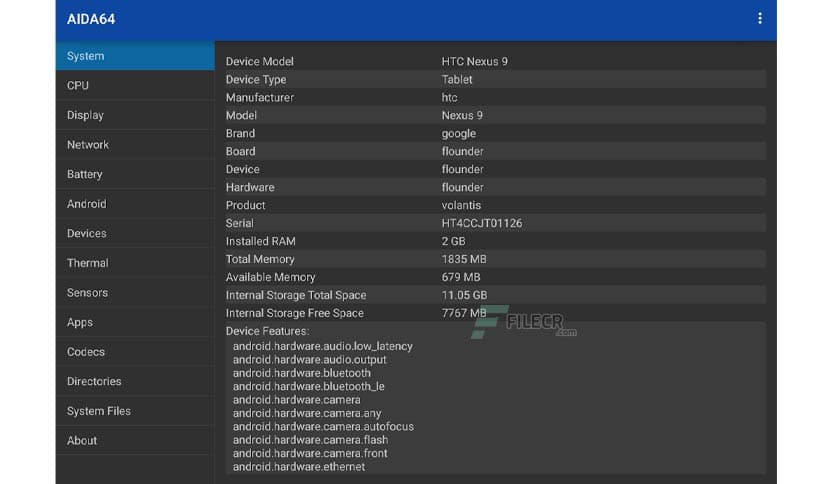The image size is (836, 484).
Task: Select the Device Type value Tablet
Action: pos(457,79)
